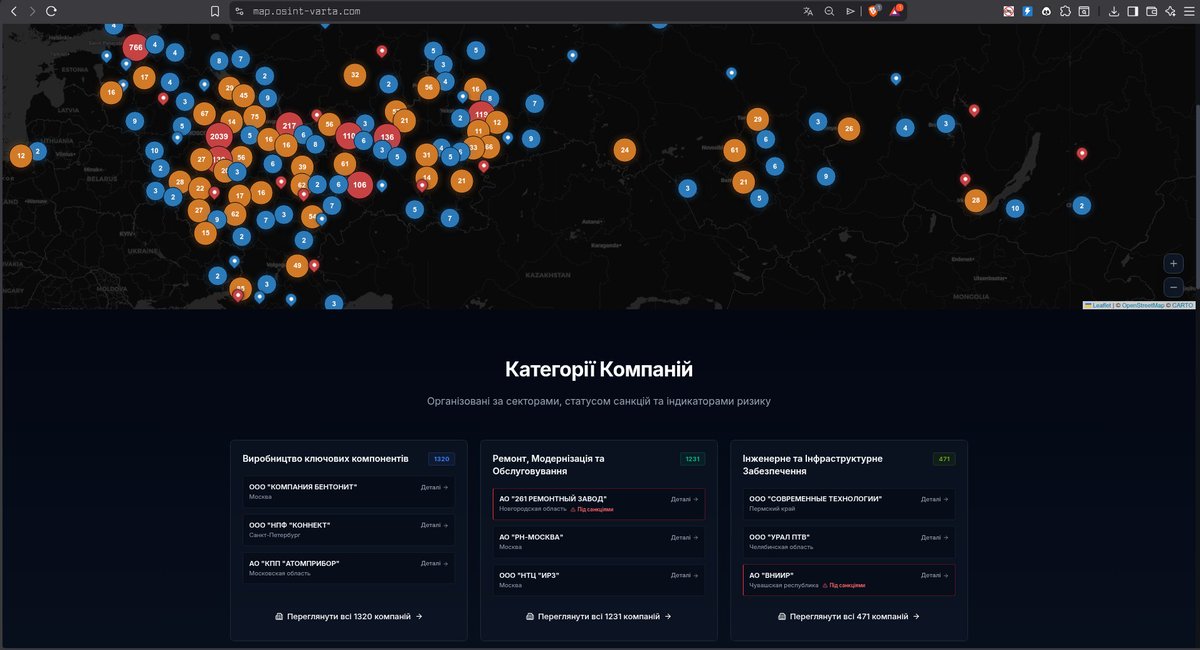Image resolution: width=1200 pixels, height=650 pixels.
Task: Open Деталі for ООО "УРАЛ ПТВ"
Action: [x=935, y=537]
